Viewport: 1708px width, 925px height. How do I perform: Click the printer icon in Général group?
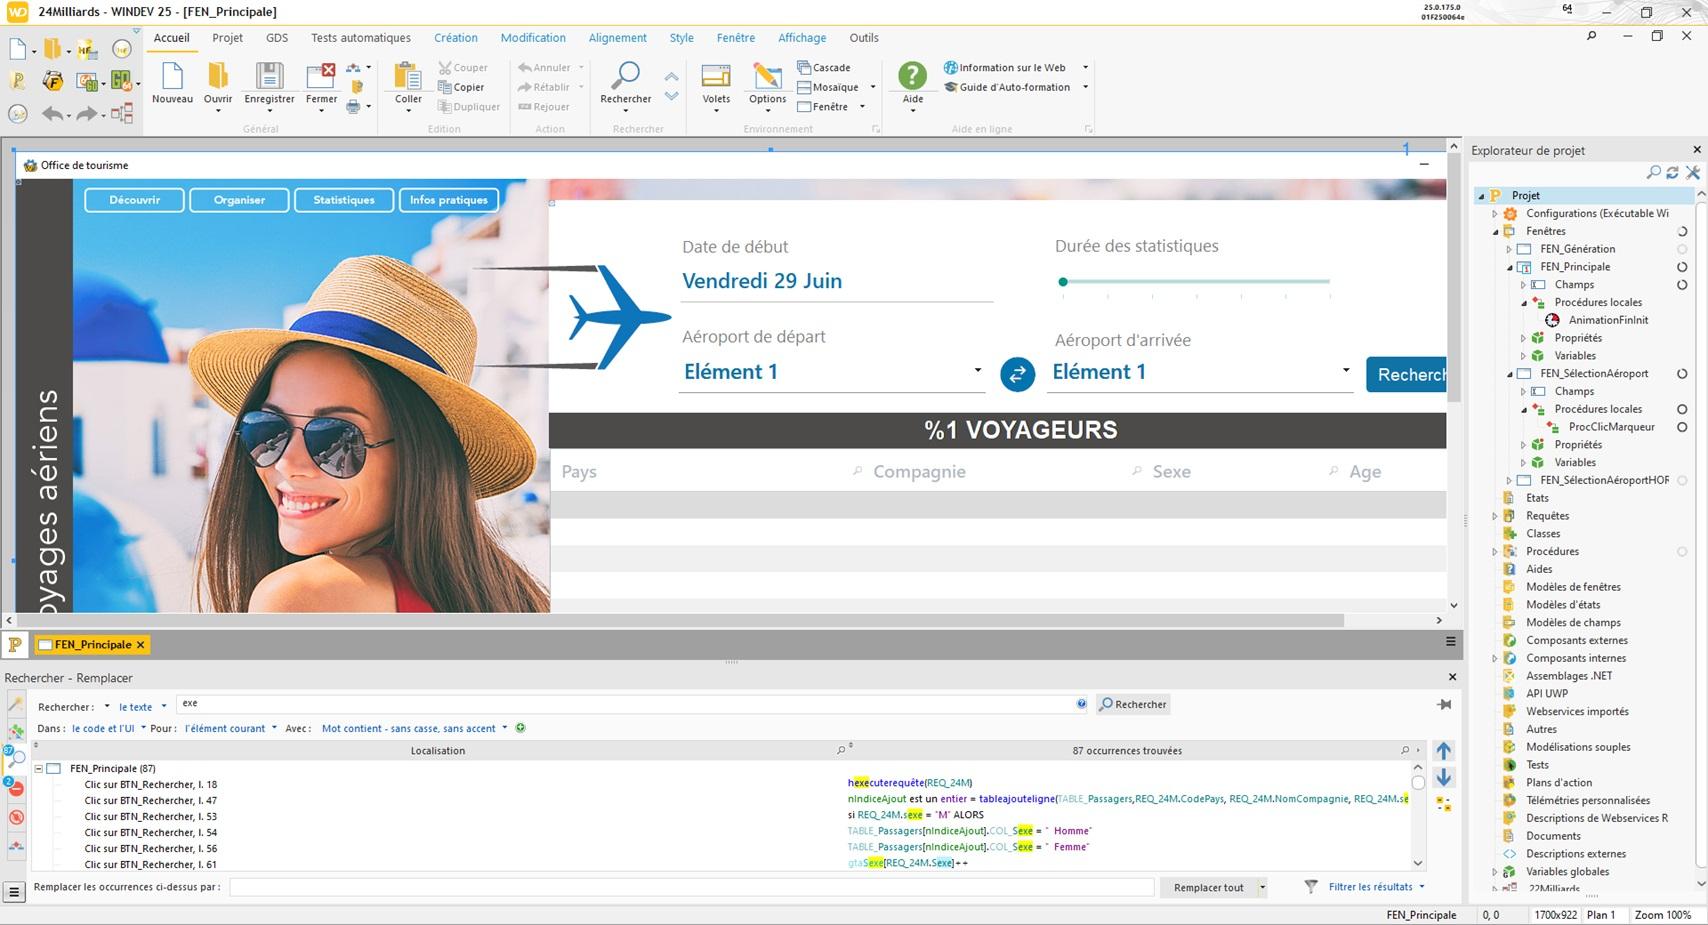353,106
